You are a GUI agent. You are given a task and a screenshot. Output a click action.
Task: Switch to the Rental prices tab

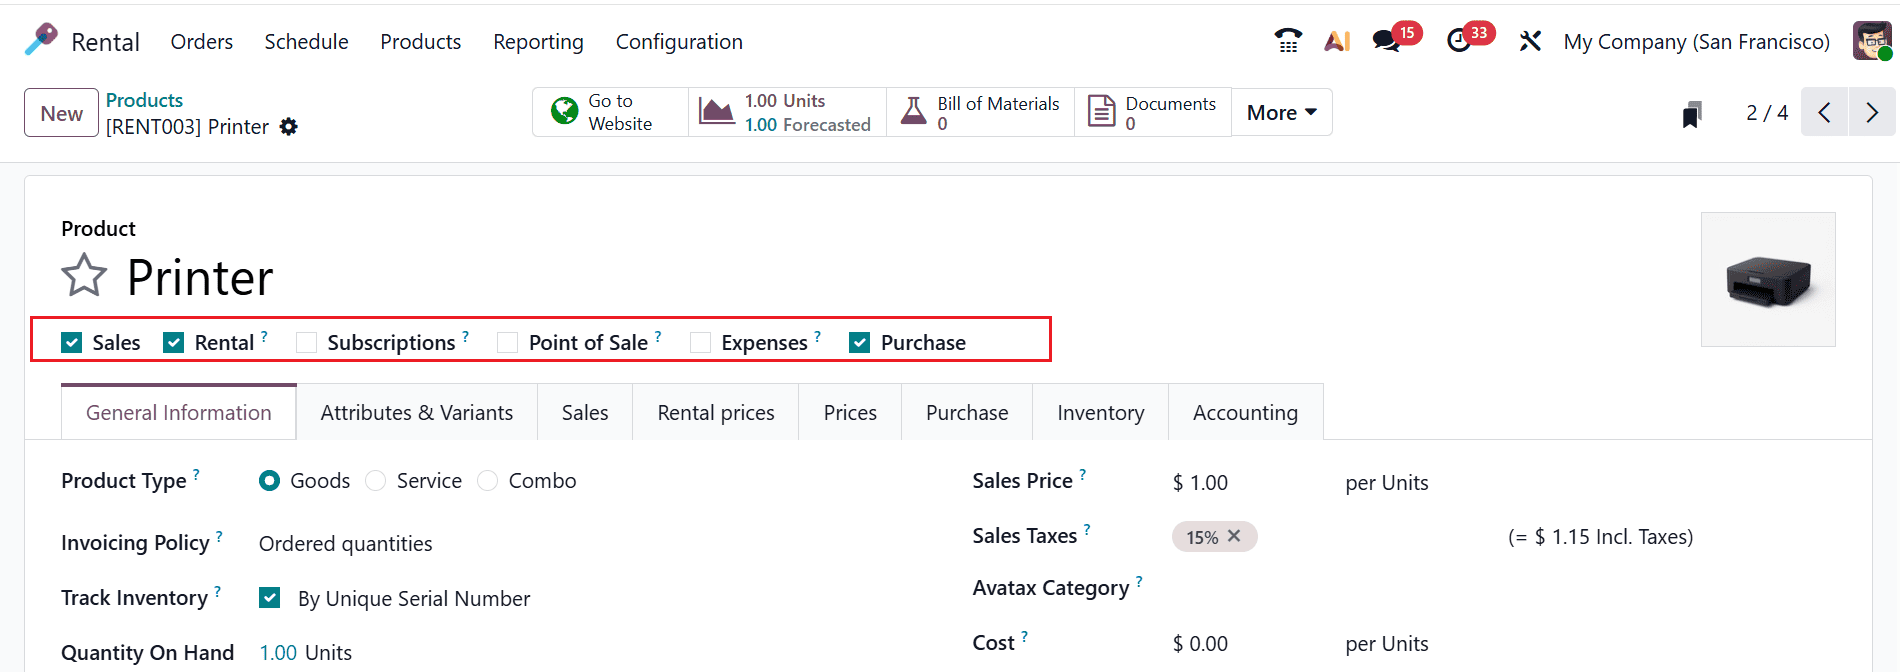pos(716,413)
